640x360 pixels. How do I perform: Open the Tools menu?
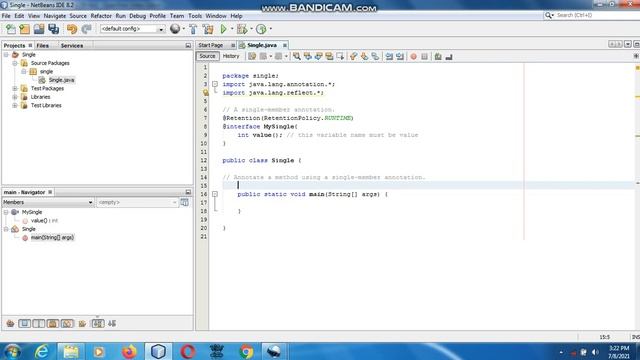195,16
